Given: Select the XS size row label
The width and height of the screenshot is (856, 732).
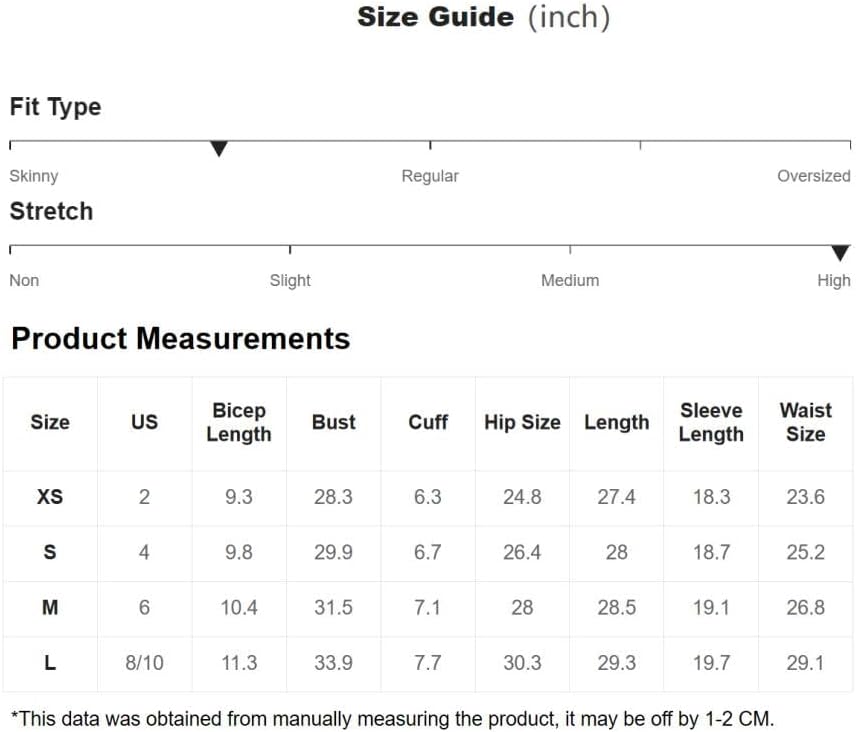Looking at the screenshot, I should [50, 497].
